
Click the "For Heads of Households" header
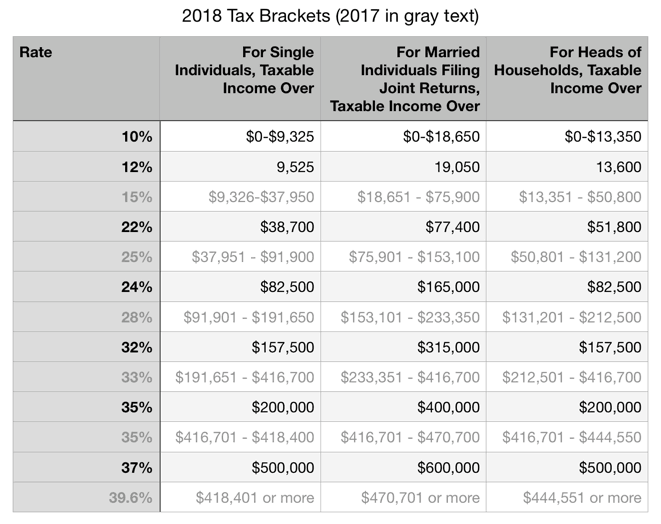(x=567, y=69)
